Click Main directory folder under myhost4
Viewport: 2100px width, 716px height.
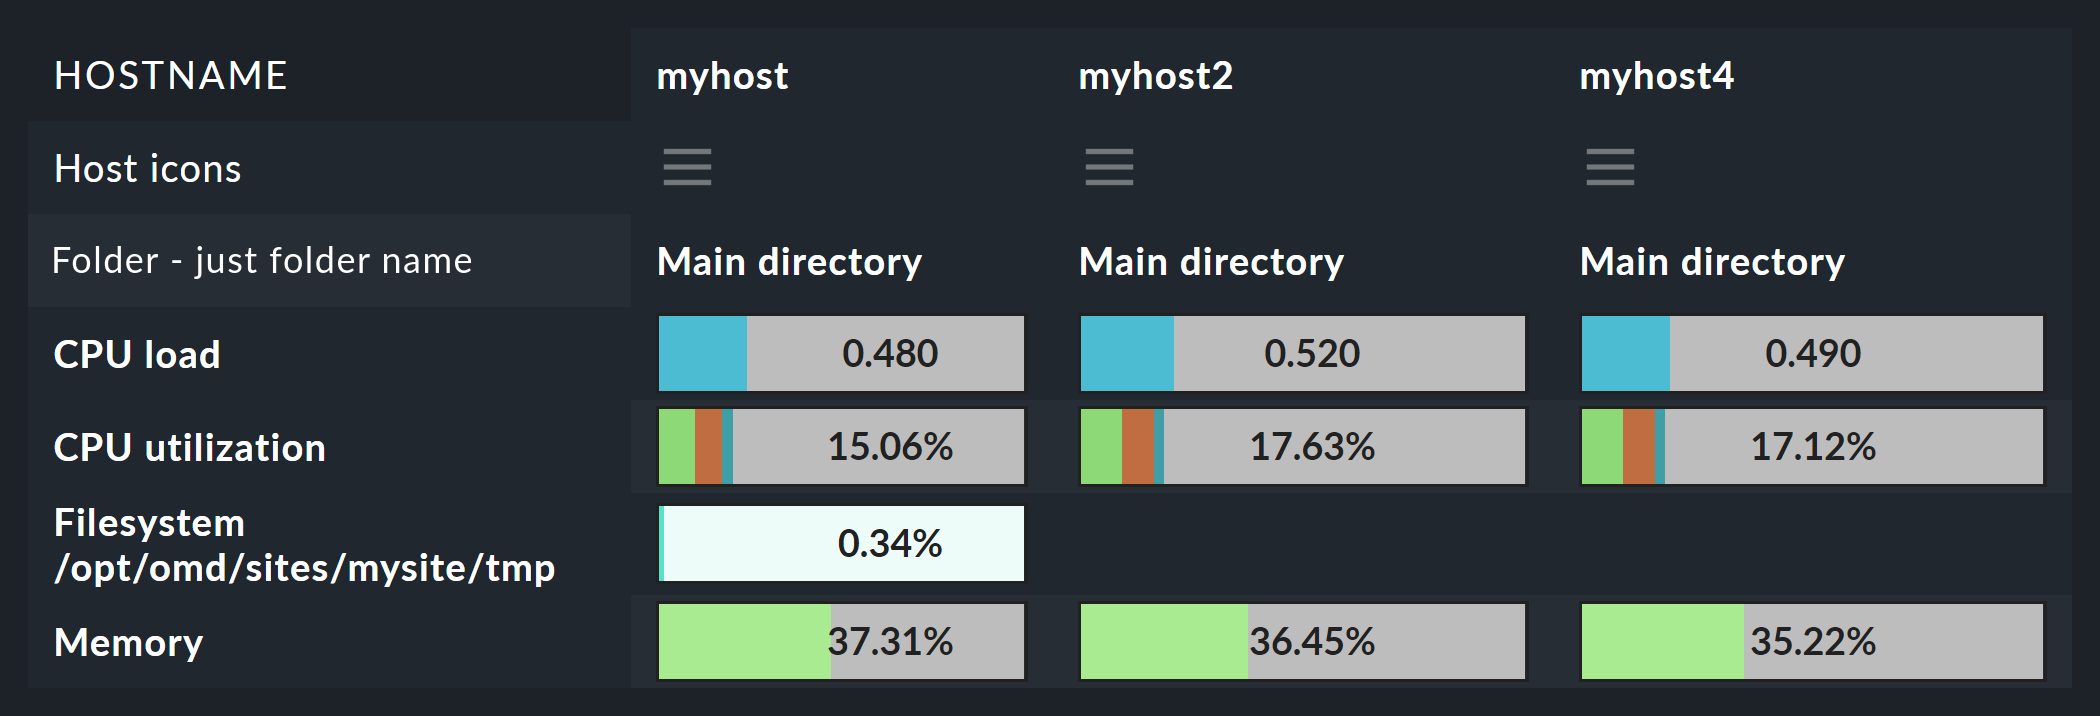(1712, 262)
